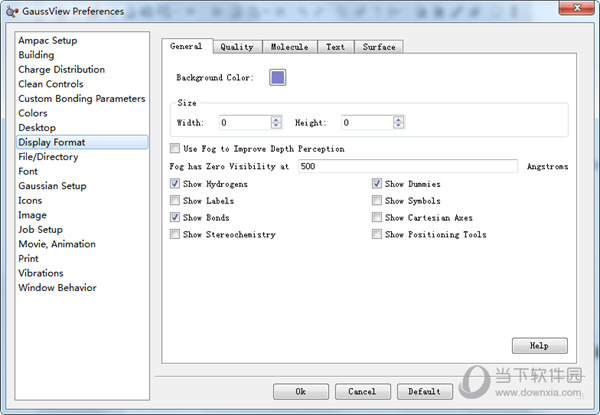Viewport: 600px width, 415px height.
Task: Uncheck Show Hydrogens
Action: [175, 184]
